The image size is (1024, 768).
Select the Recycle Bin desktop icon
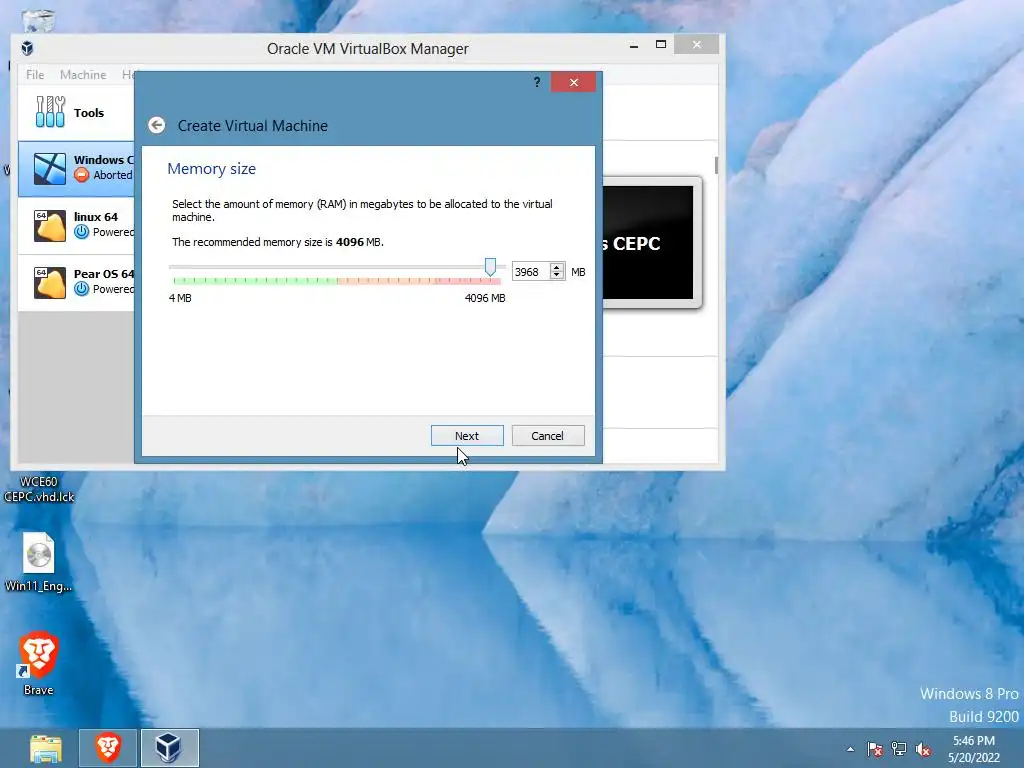tap(39, 21)
